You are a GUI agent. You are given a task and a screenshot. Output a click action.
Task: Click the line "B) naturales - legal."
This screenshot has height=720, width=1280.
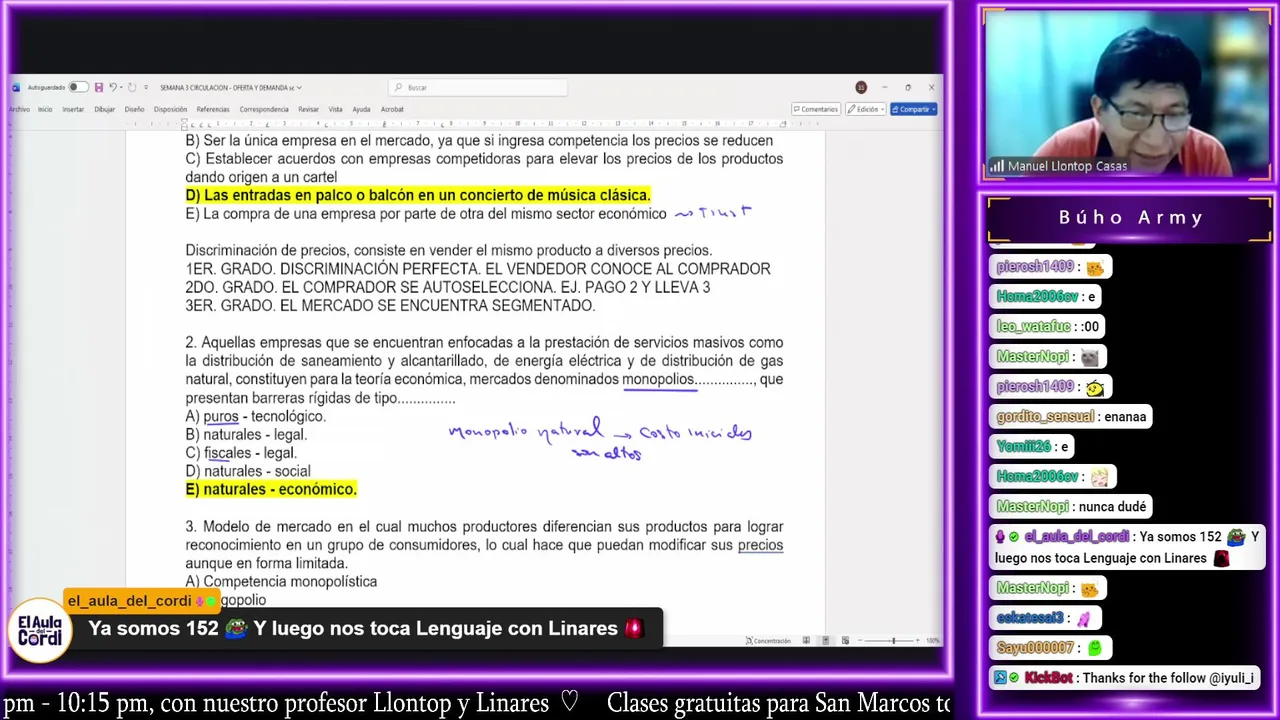246,434
